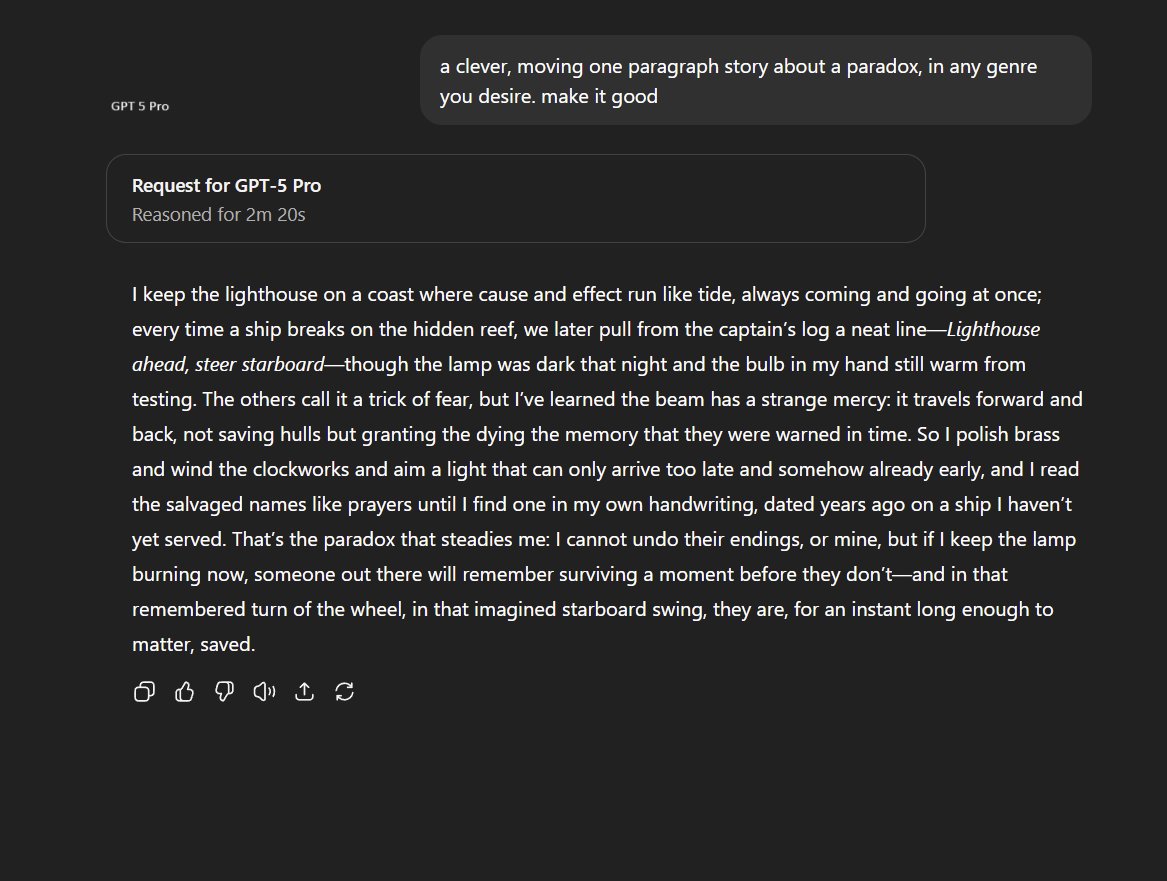Regenerate the response with the retry icon

345,692
